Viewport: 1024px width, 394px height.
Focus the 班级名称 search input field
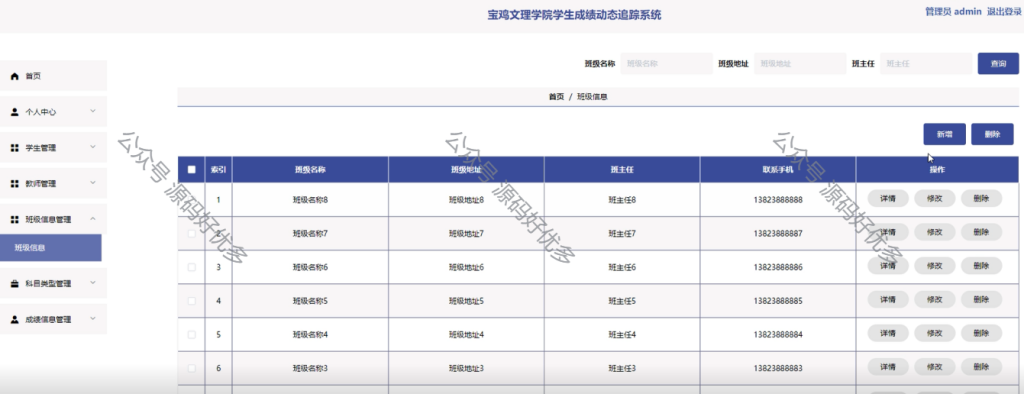click(667, 64)
